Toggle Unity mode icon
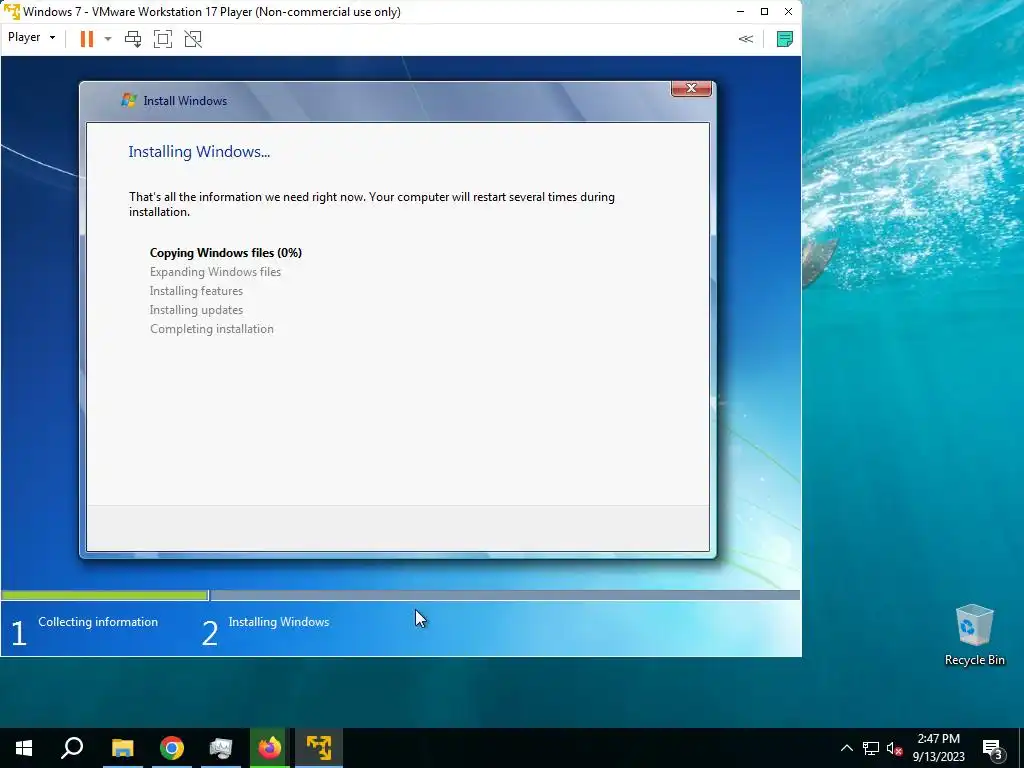This screenshot has height=768, width=1024. [193, 39]
